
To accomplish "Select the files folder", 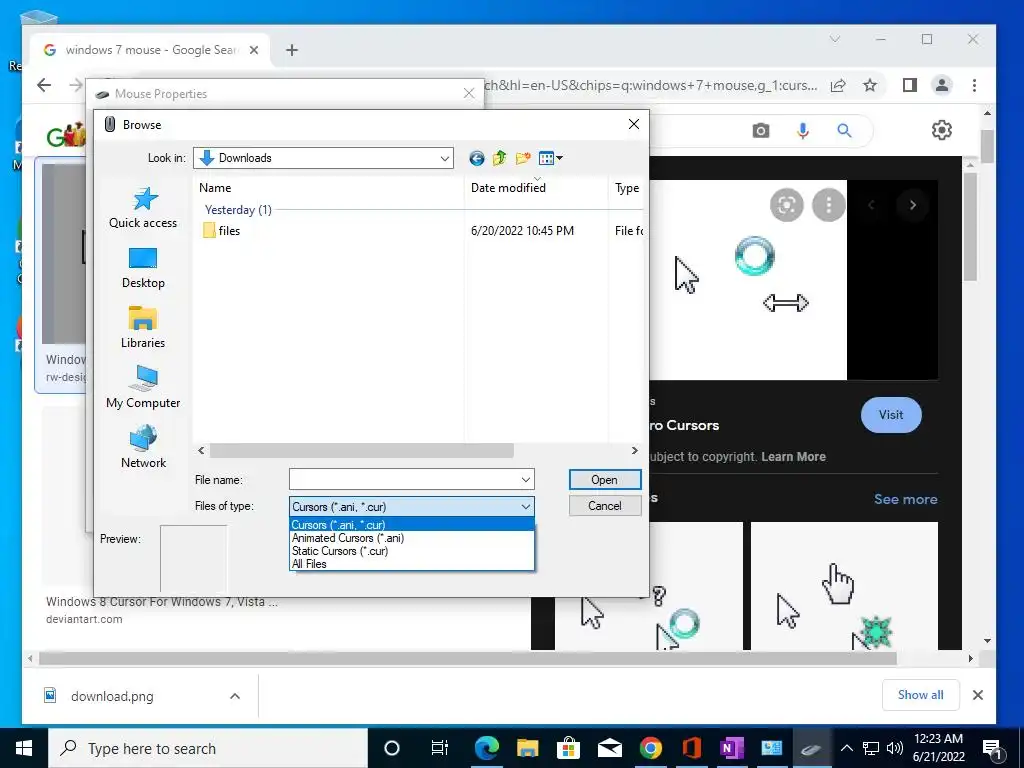I will click(221, 231).
